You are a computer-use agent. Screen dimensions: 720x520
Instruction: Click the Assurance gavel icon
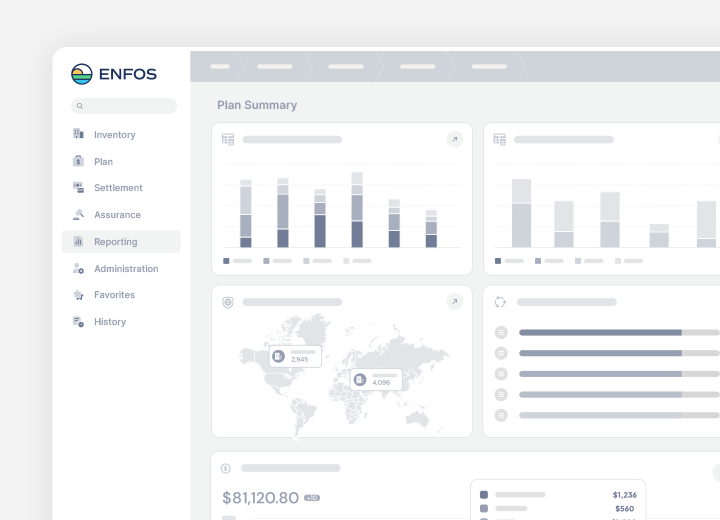[x=79, y=214]
